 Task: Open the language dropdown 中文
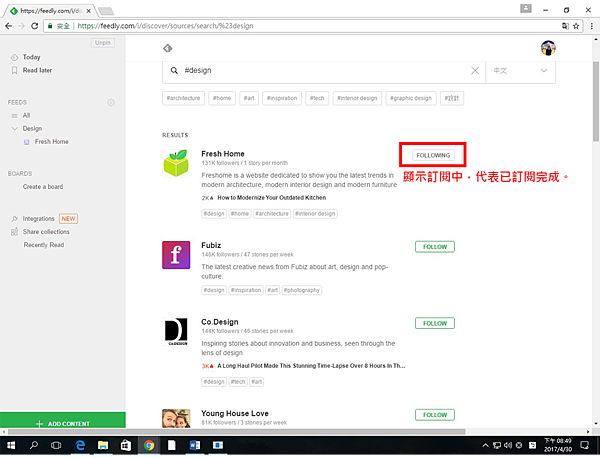520,71
